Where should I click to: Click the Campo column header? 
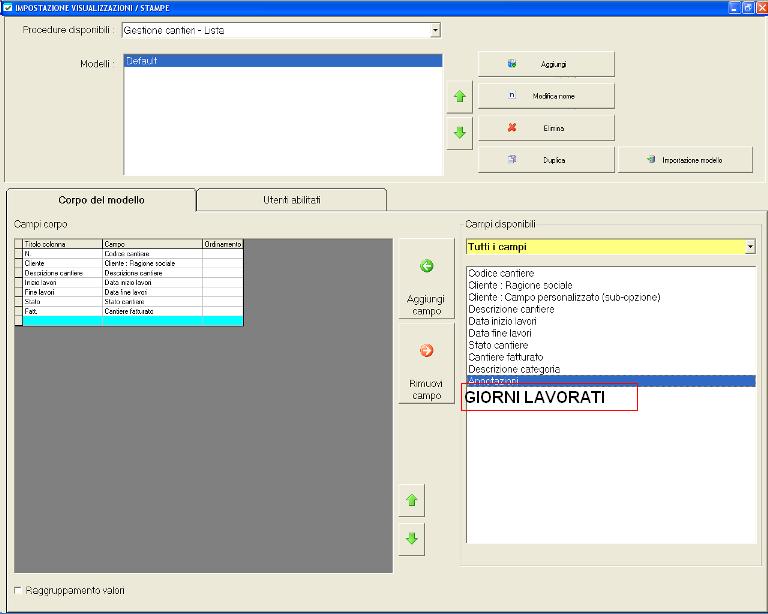(152, 244)
